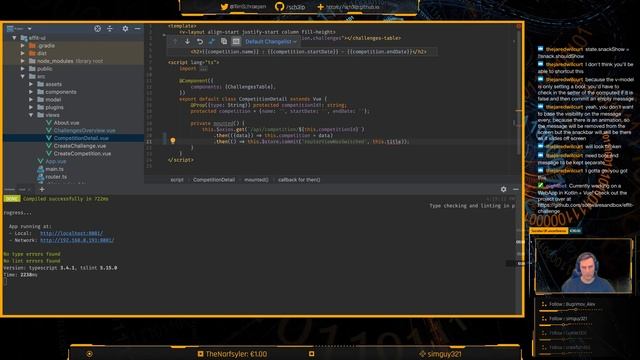Open main.ts file
The height and width of the screenshot is (360, 640).
point(54,169)
